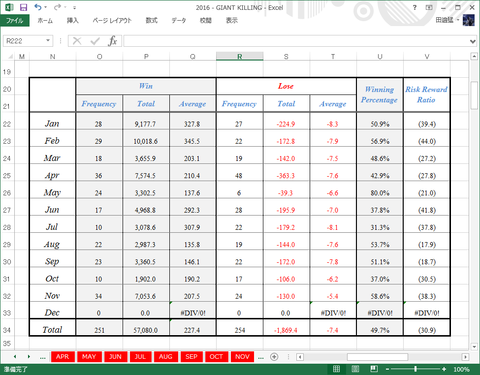This screenshot has height=375, width=480.
Task: Select column R header
Action: 240,57
